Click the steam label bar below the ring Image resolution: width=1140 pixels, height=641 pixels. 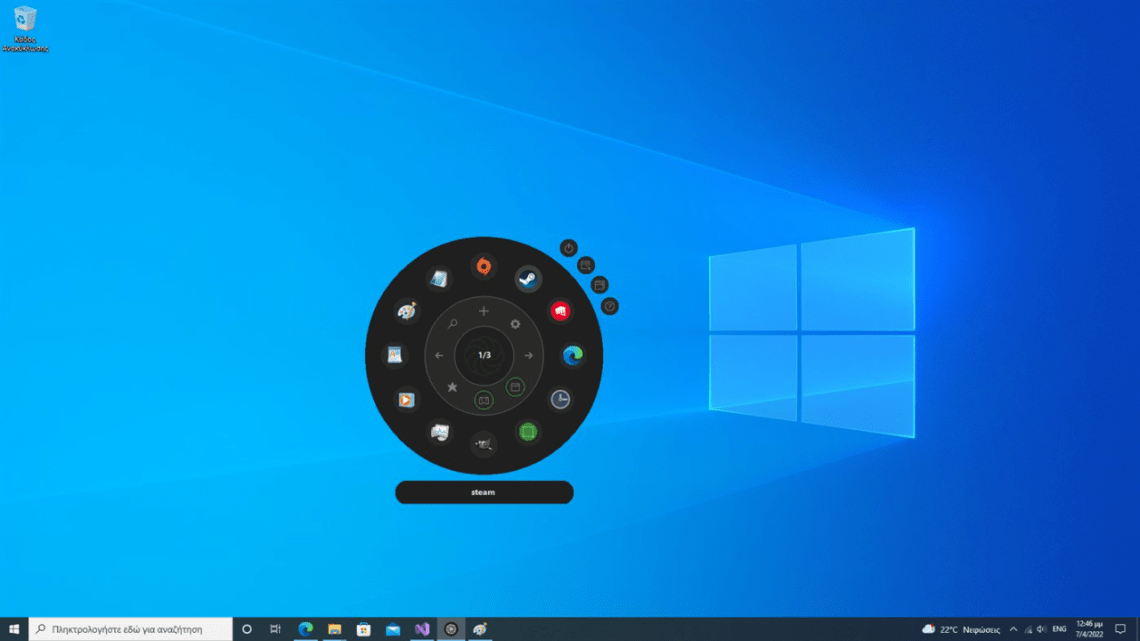(483, 492)
